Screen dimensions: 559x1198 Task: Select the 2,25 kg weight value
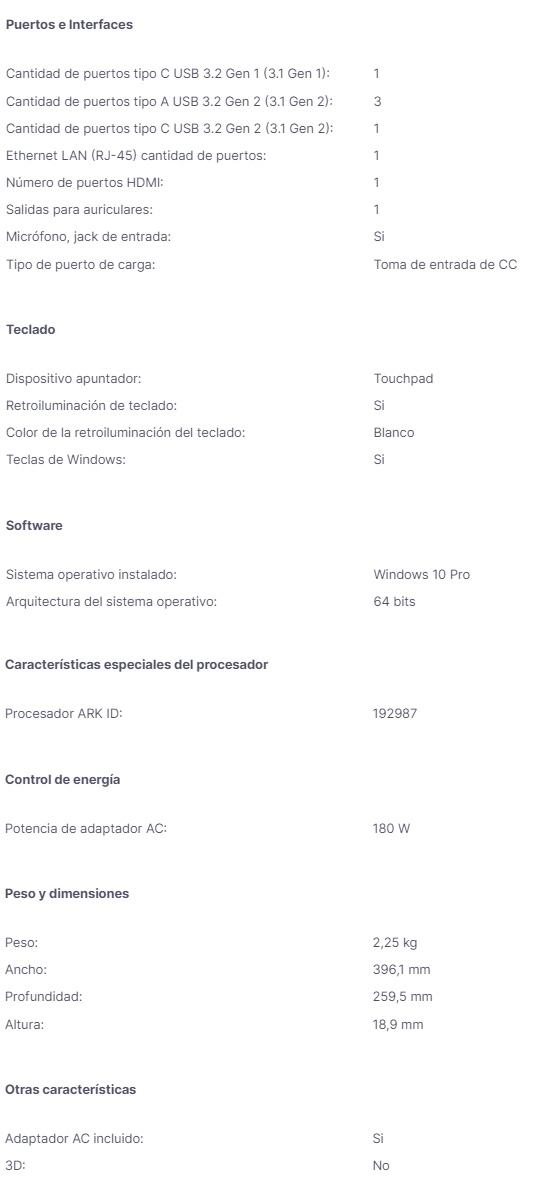coord(395,943)
